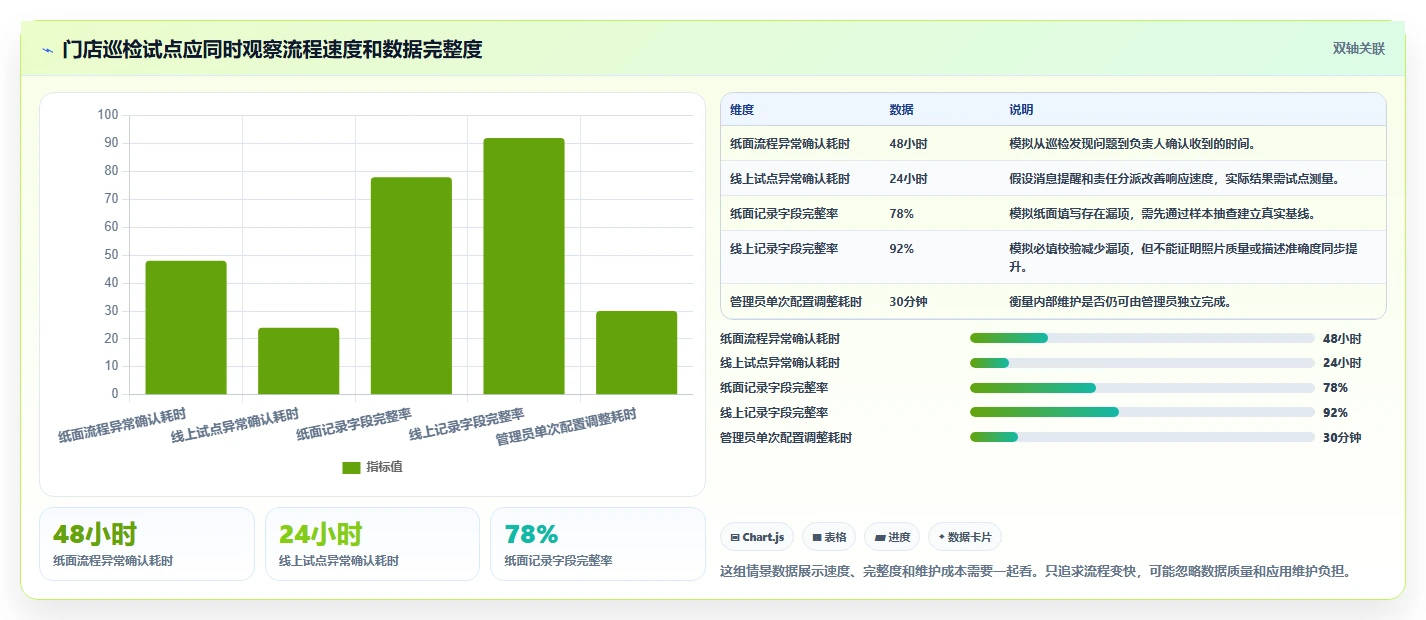Click the y-axis label 100

[108, 115]
